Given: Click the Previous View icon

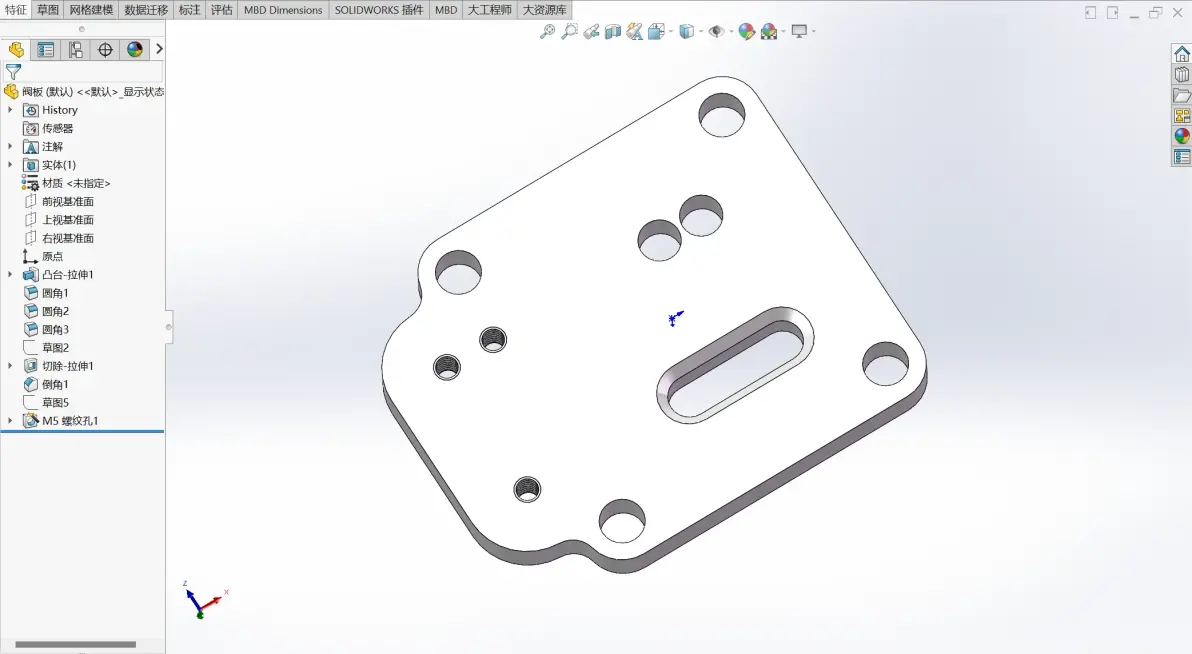Looking at the screenshot, I should pos(591,32).
